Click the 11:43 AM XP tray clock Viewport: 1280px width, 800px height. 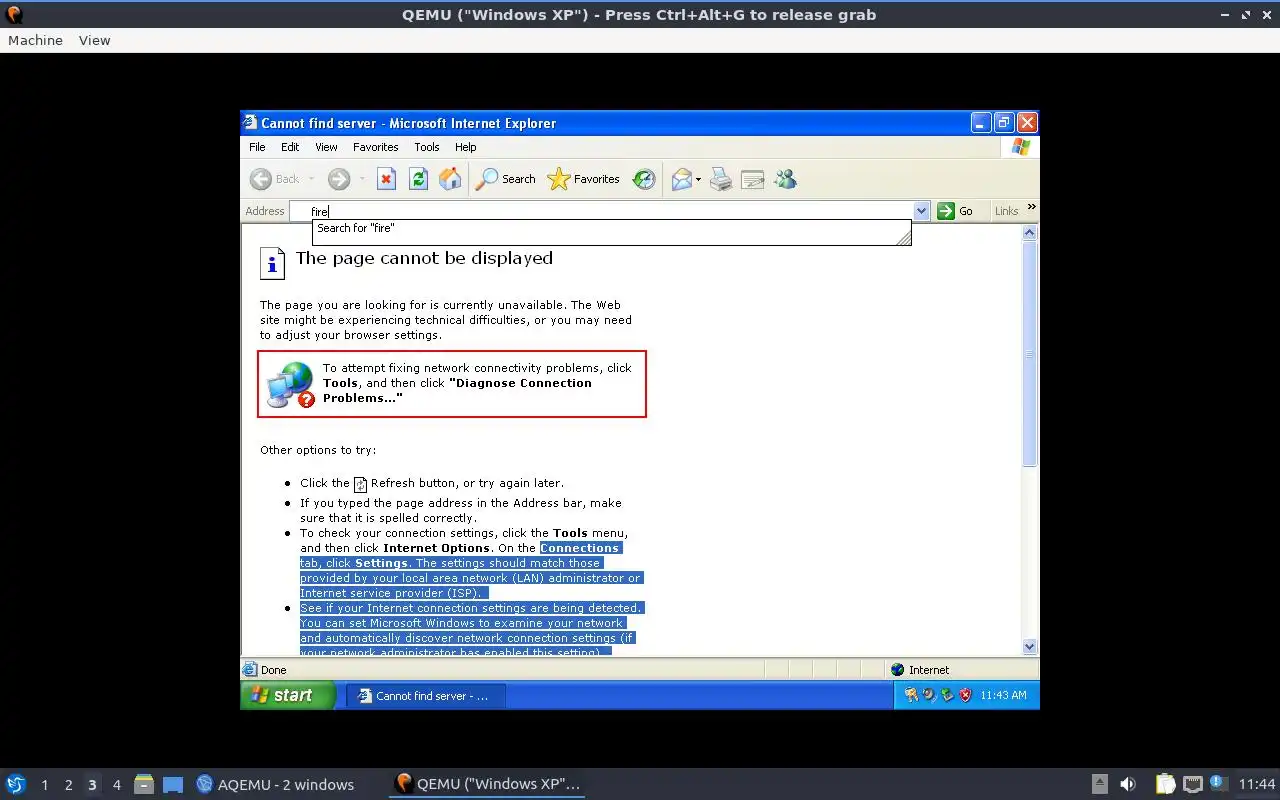(1003, 695)
